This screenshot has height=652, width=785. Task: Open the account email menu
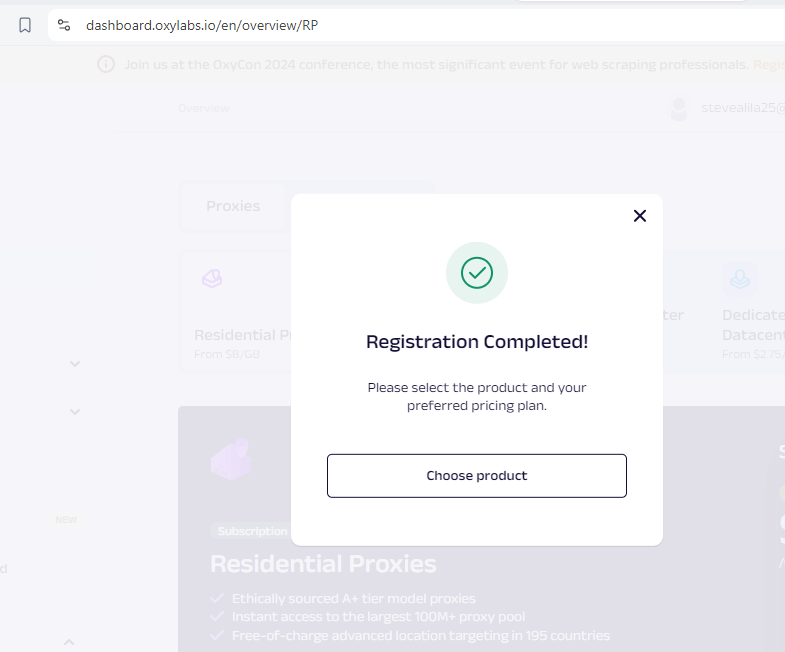(x=742, y=108)
